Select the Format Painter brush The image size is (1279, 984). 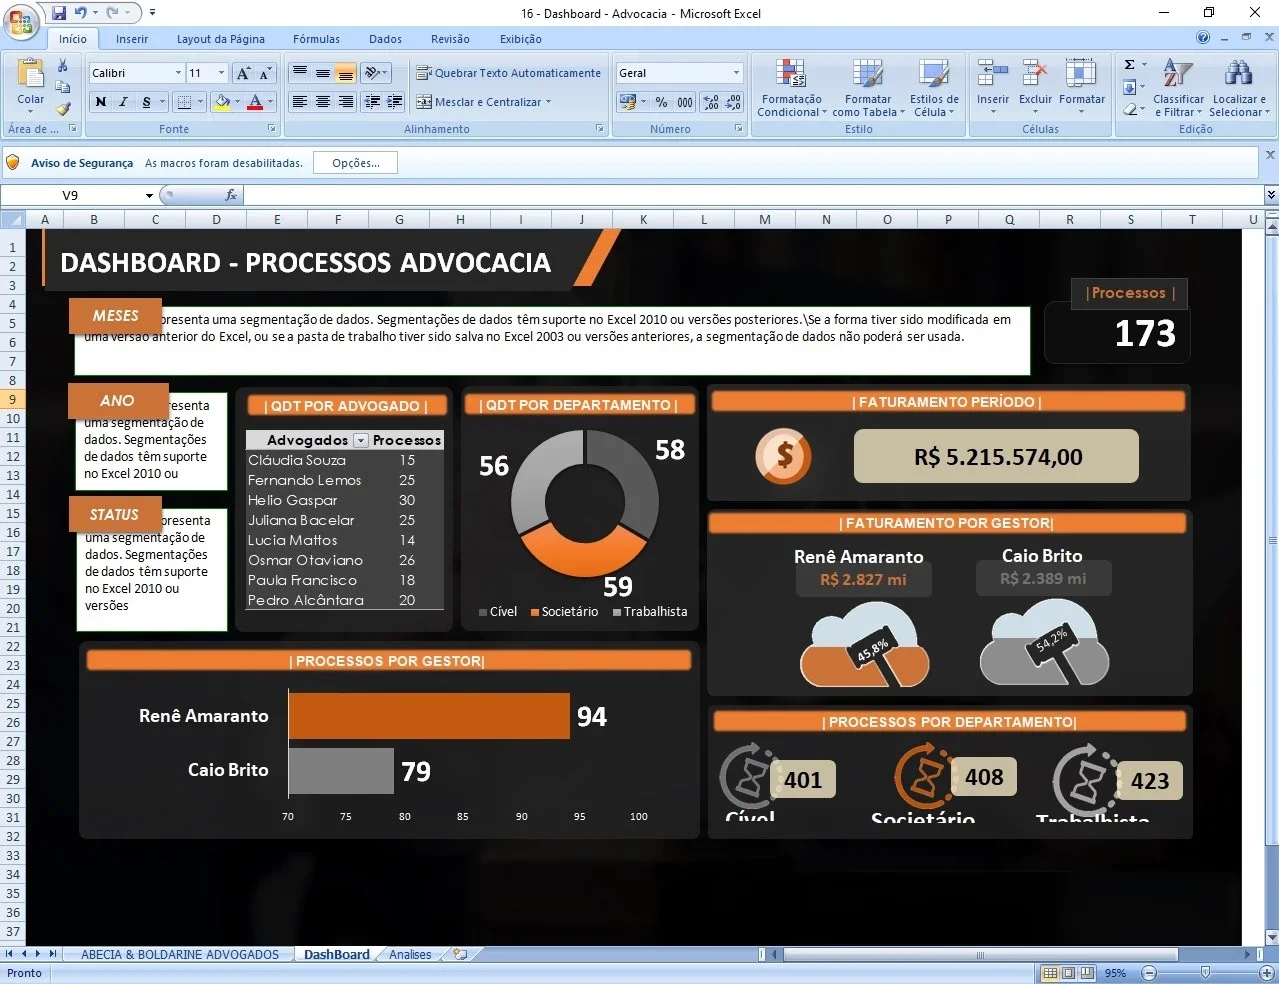click(62, 109)
